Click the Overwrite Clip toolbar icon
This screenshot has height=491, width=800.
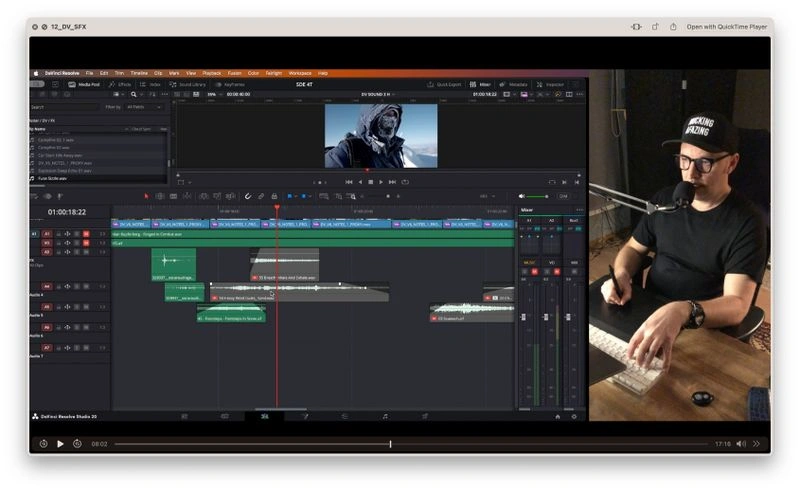click(217, 196)
